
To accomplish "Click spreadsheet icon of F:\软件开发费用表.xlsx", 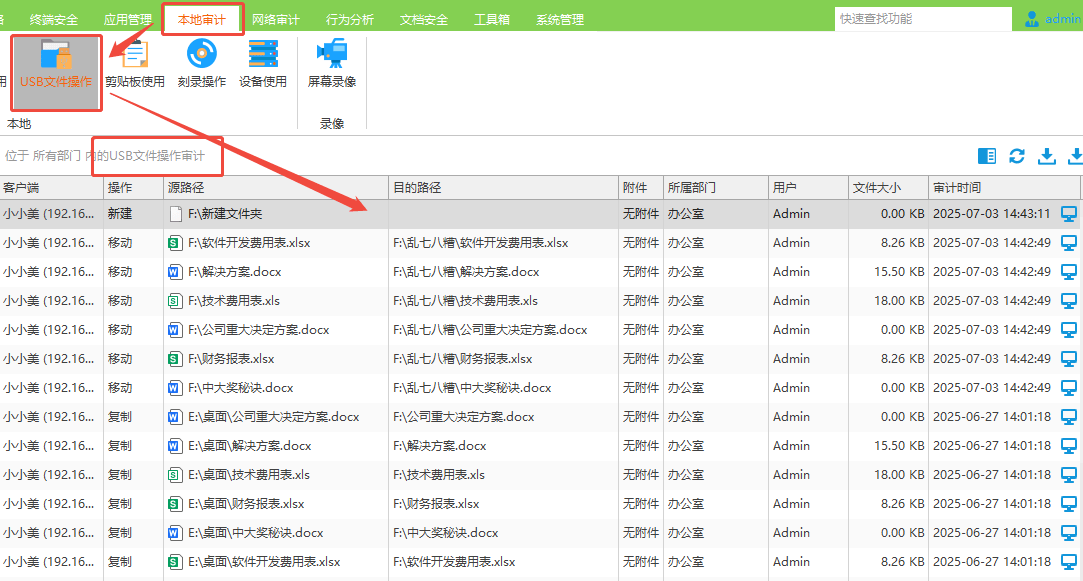I will (x=175, y=243).
